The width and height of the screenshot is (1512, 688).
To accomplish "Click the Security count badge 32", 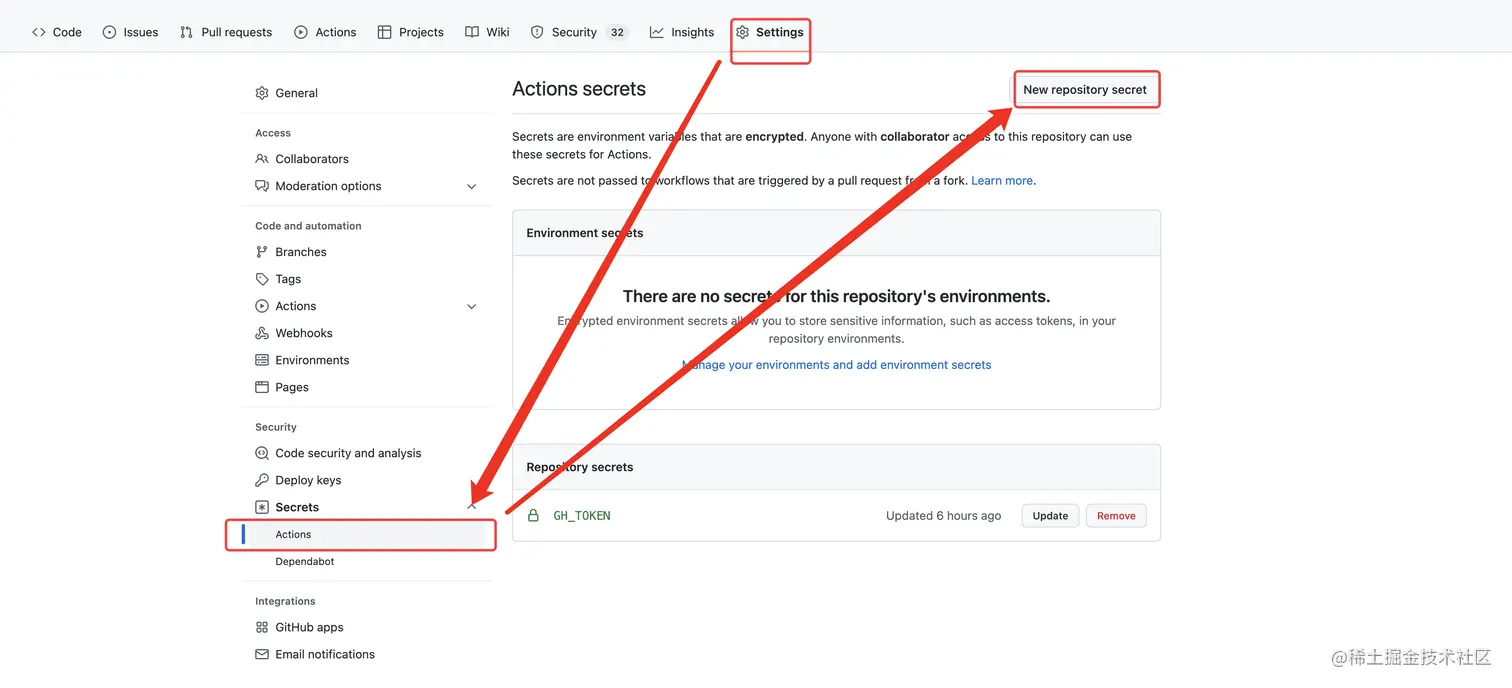I will click(x=617, y=32).
